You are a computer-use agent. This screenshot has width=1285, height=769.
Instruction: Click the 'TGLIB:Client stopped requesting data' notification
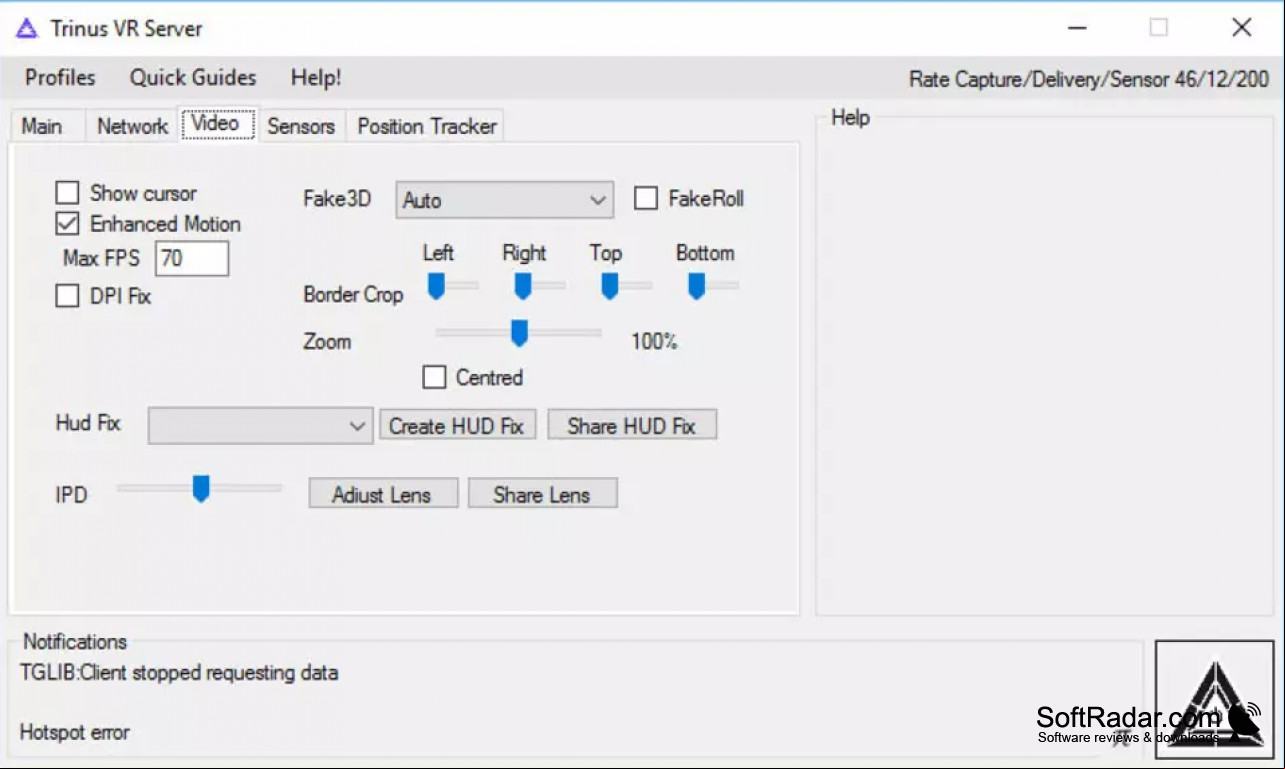[179, 672]
